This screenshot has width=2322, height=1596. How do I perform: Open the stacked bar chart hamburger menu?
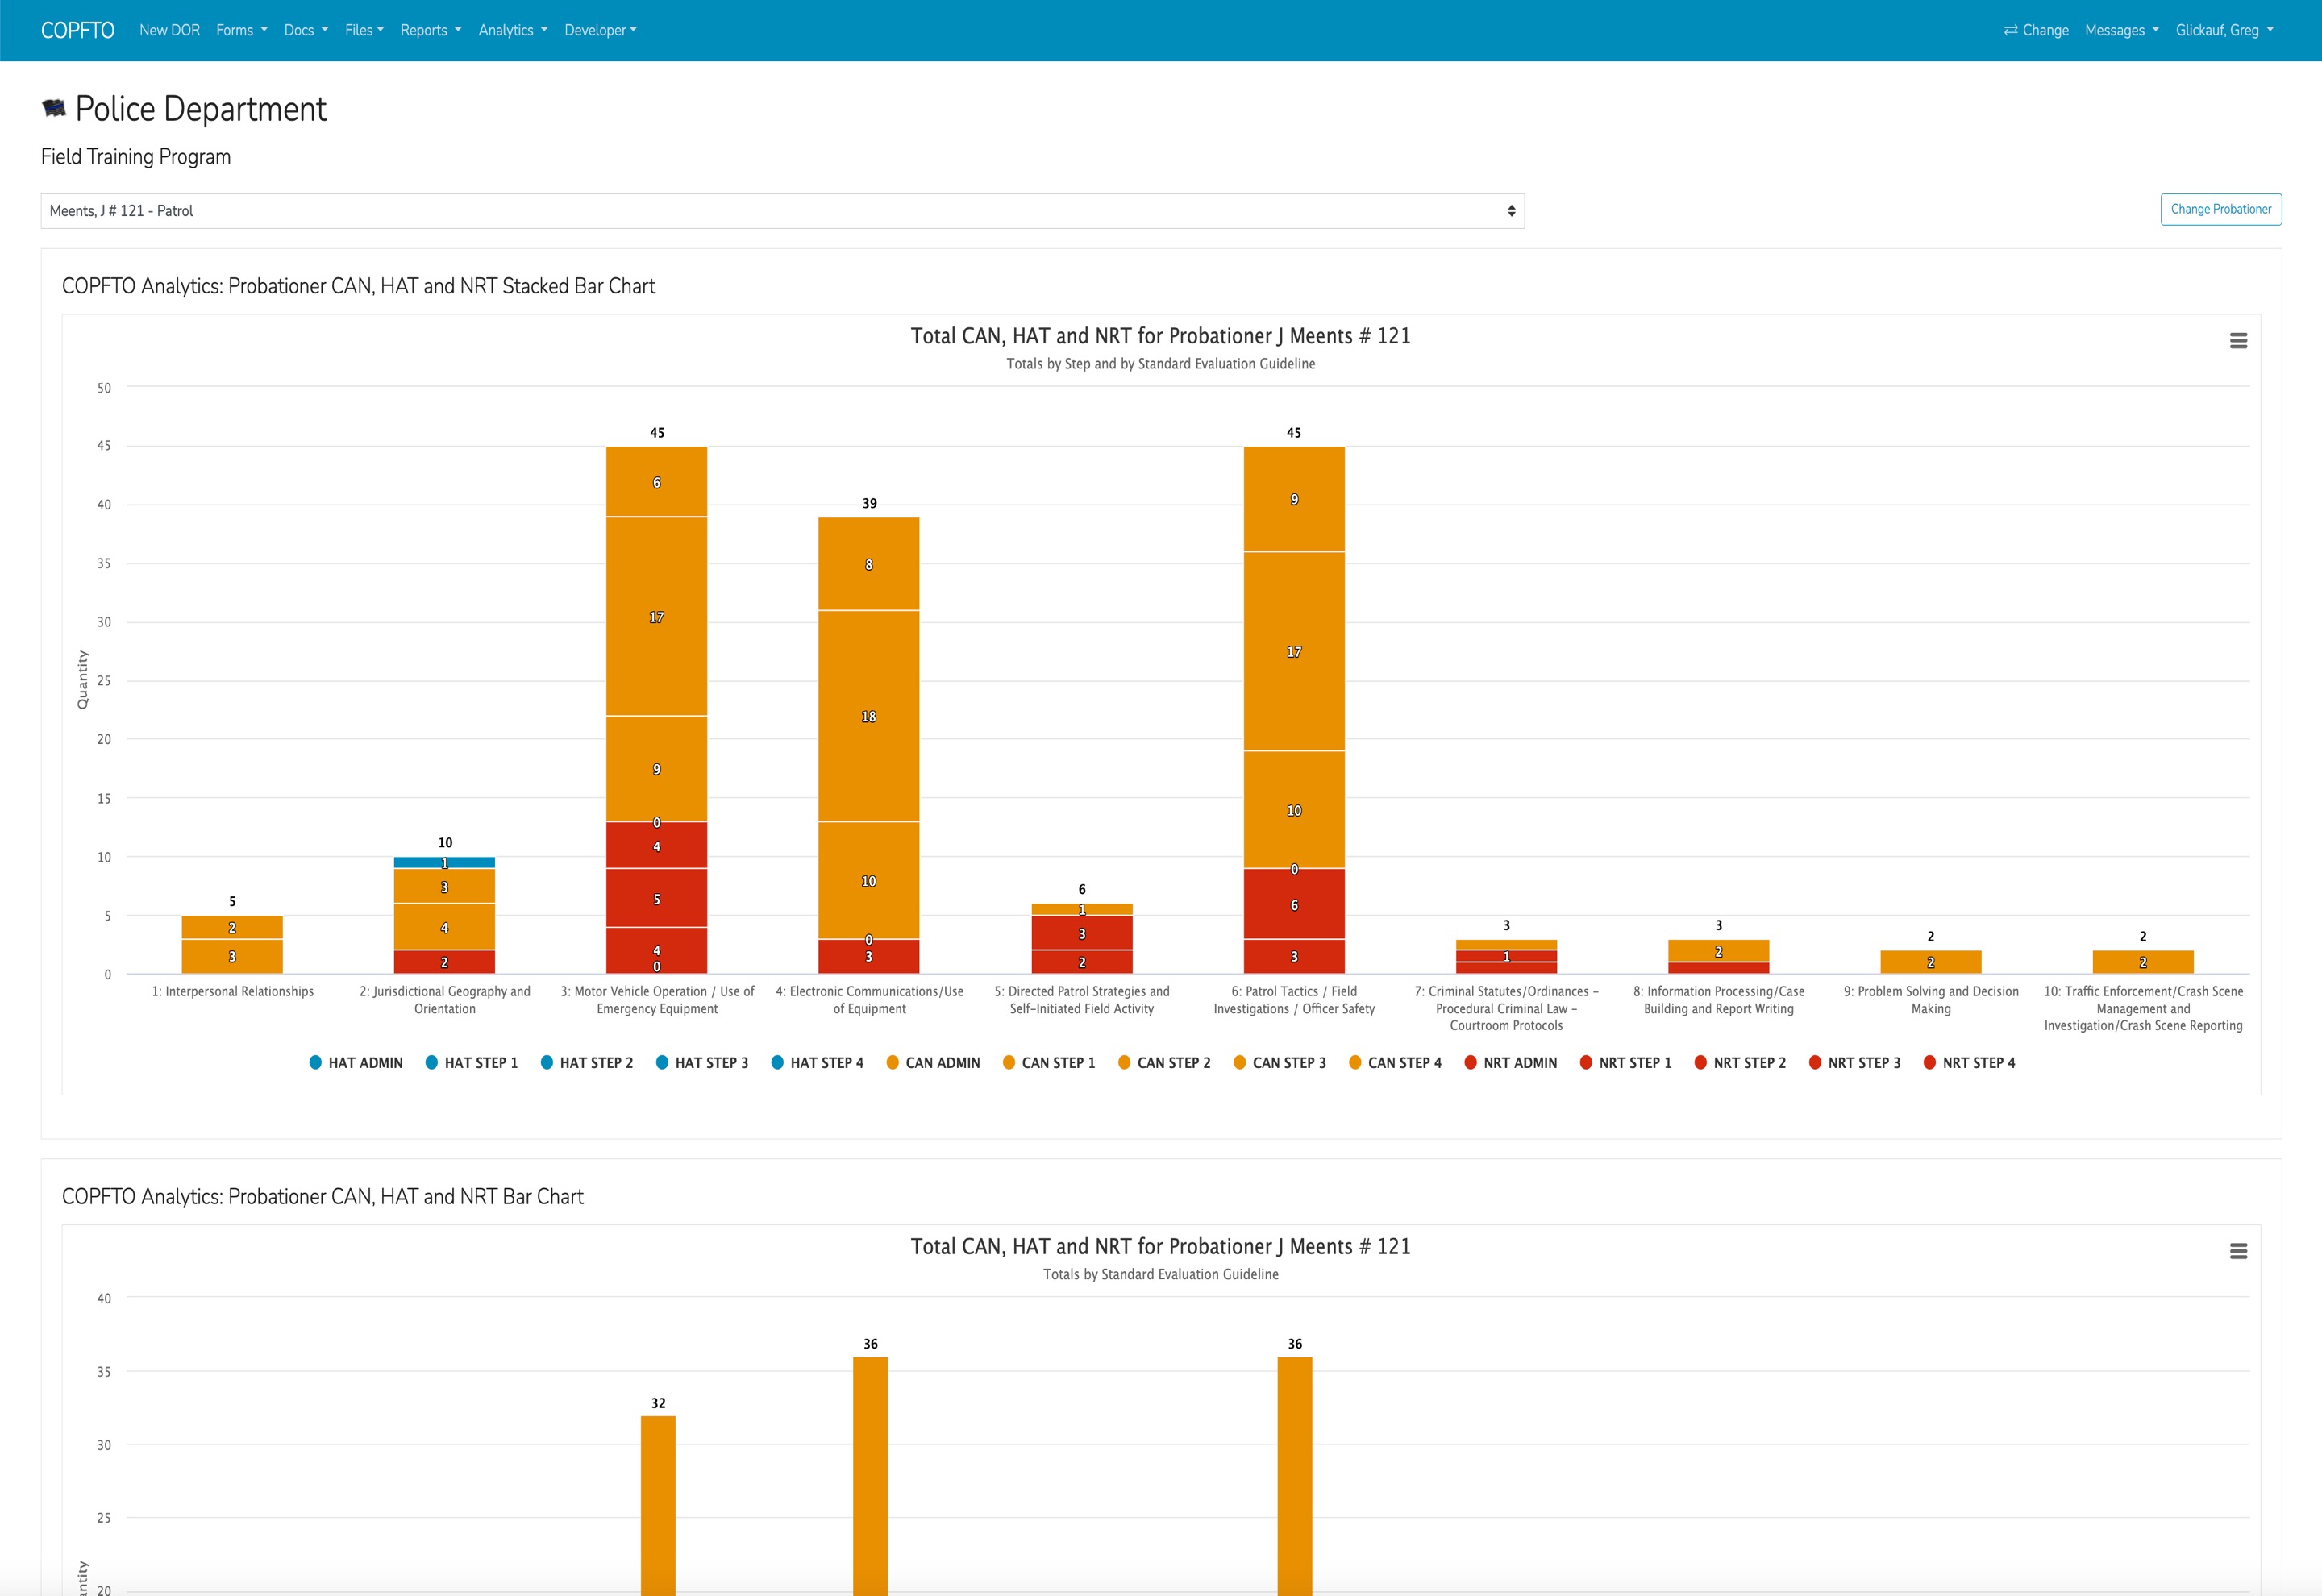2238,341
